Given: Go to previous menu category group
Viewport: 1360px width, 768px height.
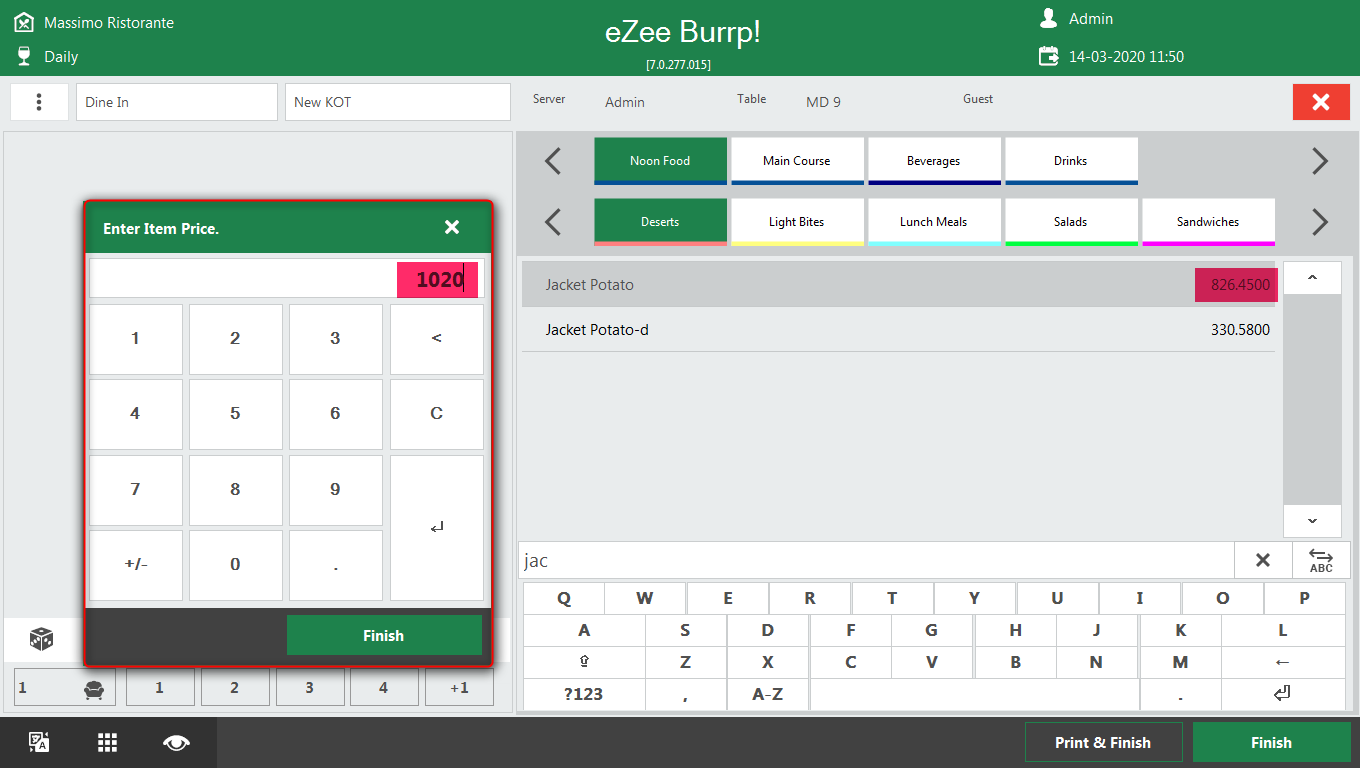Looking at the screenshot, I should click(x=553, y=160).
